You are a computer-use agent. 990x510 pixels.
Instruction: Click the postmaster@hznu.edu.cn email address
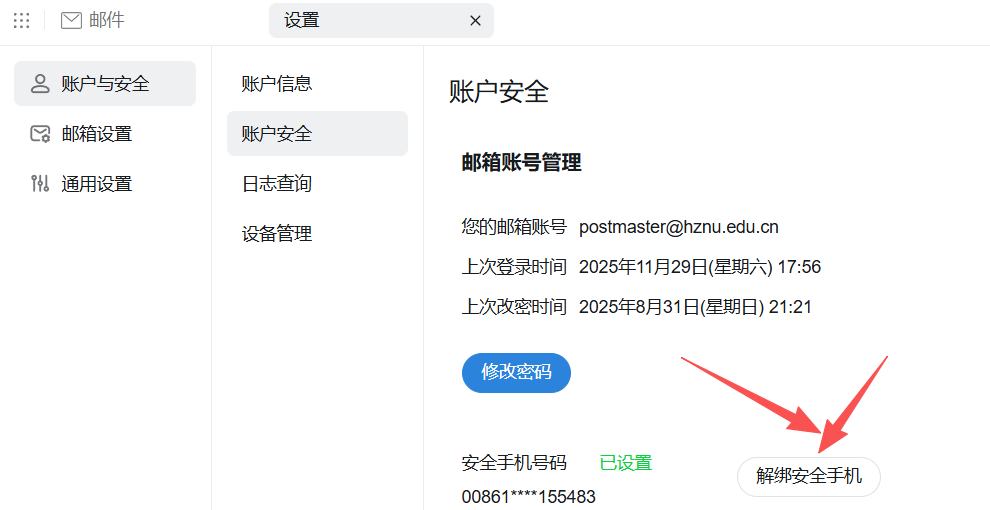(678, 227)
